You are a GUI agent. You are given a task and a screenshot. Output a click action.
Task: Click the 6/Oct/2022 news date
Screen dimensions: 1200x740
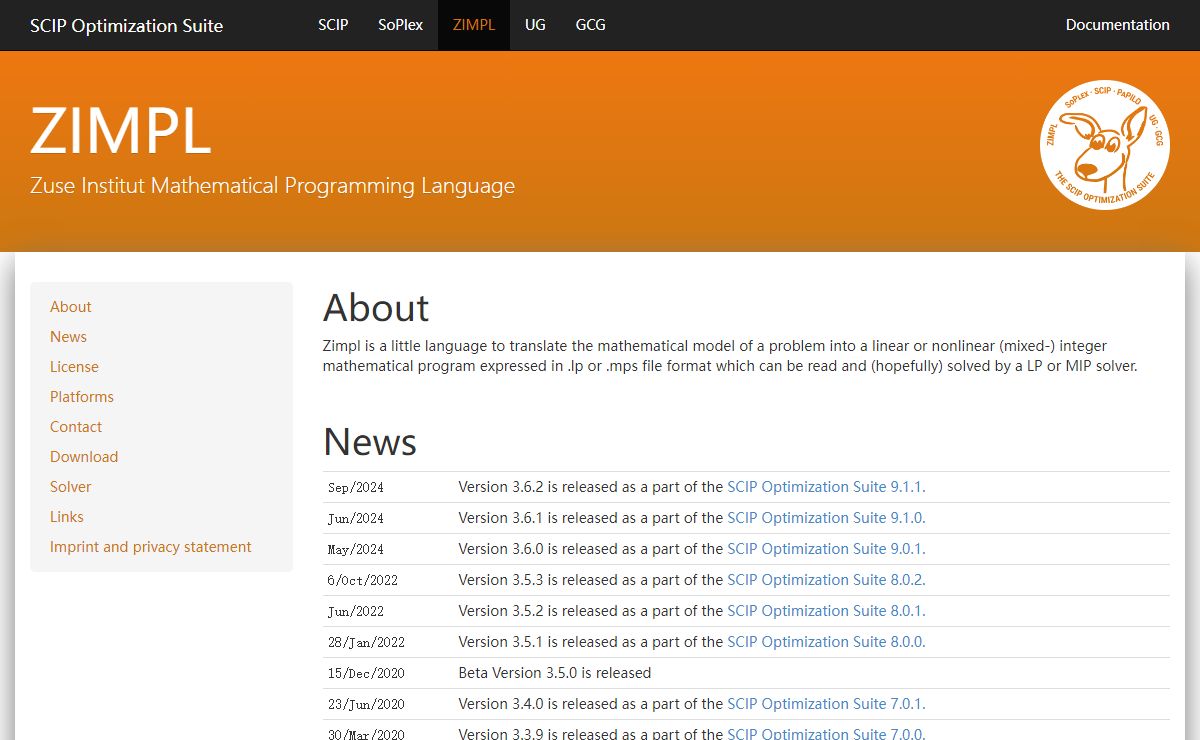(x=363, y=581)
